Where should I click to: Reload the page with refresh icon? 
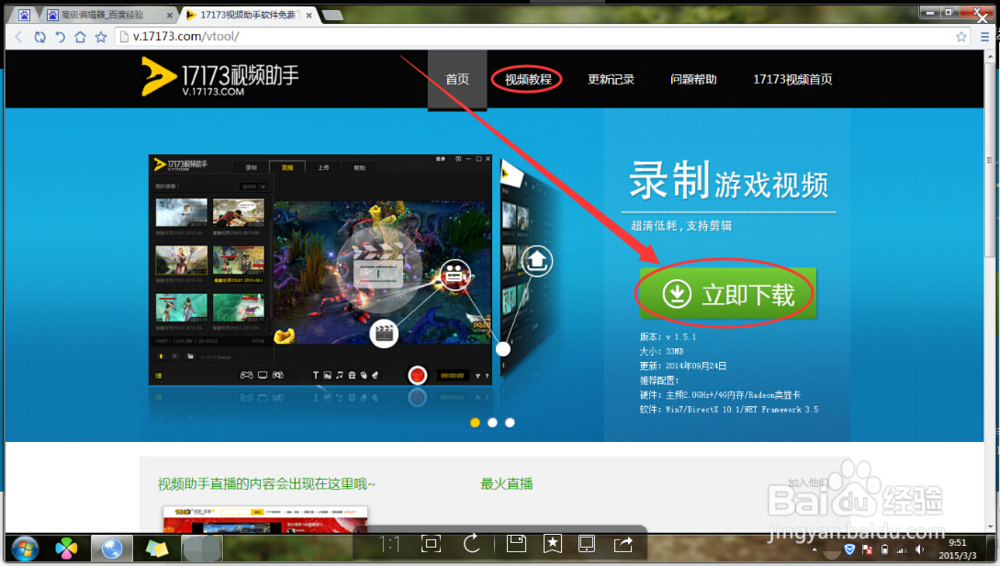[x=40, y=37]
